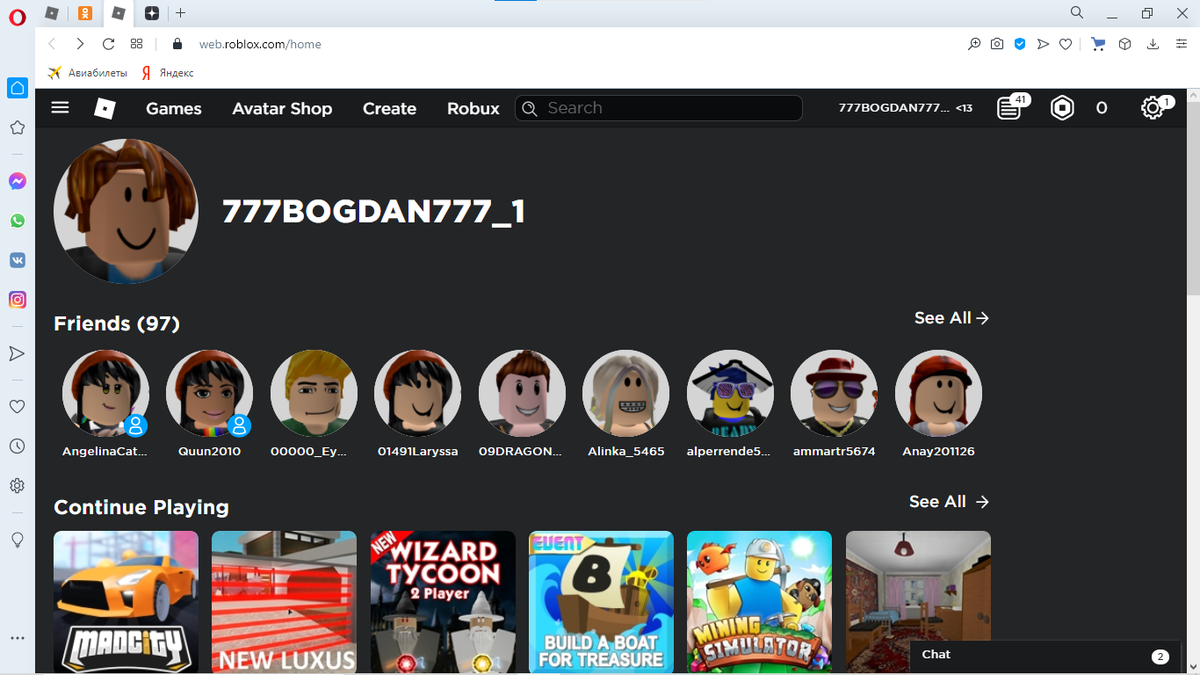Screen dimensions: 1200x675
Task: Click the search-in-tabs magnifier at the top right
Action: 1077,13
